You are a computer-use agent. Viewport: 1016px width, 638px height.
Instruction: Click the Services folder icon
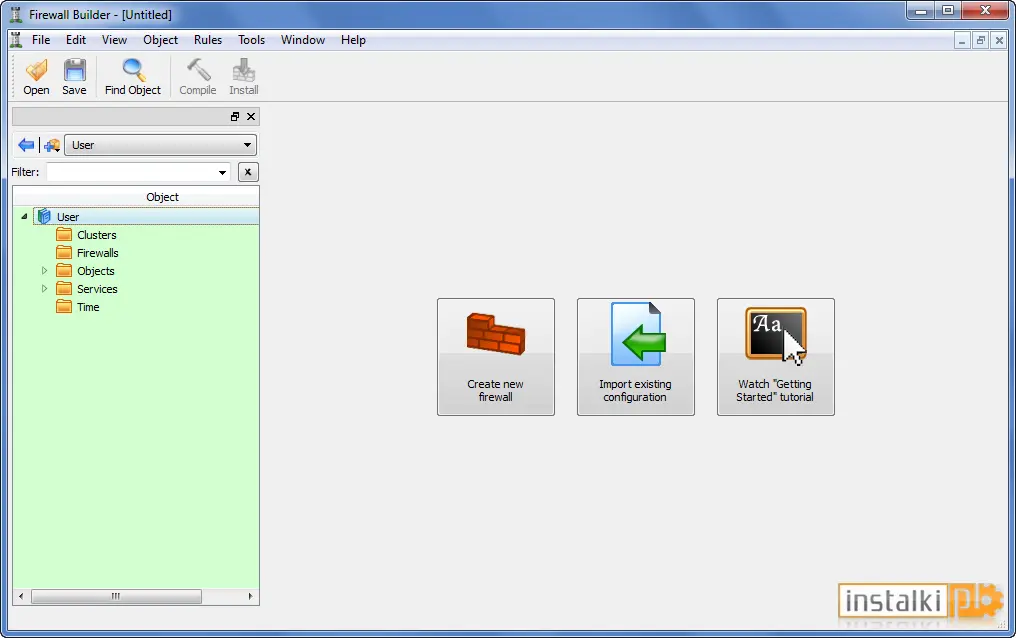[x=64, y=289]
